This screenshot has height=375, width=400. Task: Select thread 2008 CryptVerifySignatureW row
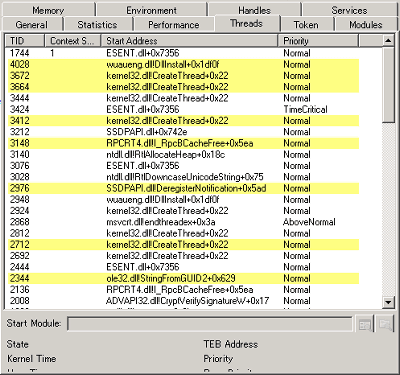[183, 301]
